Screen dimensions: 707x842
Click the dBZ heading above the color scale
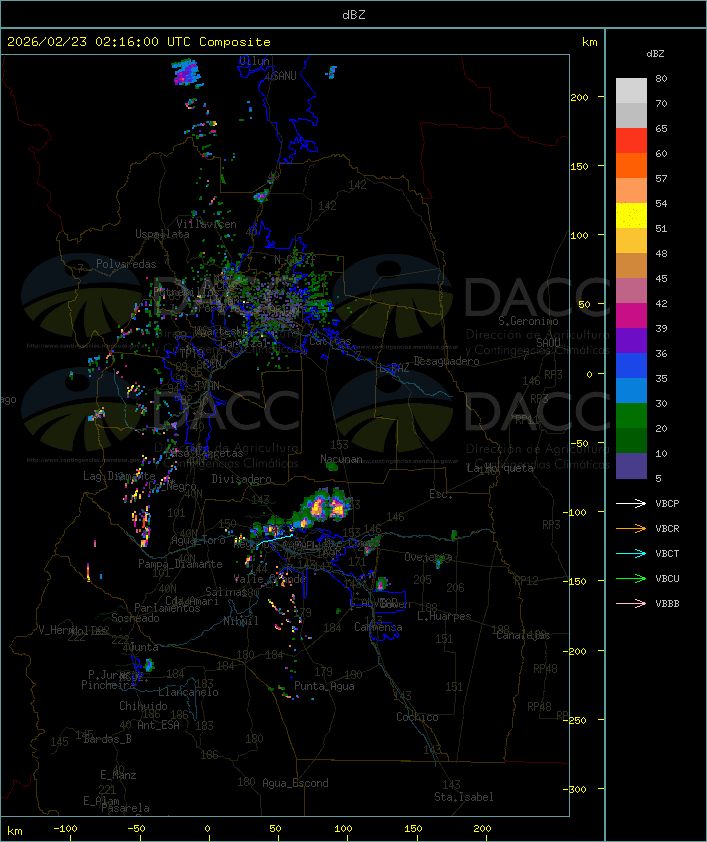(655, 54)
